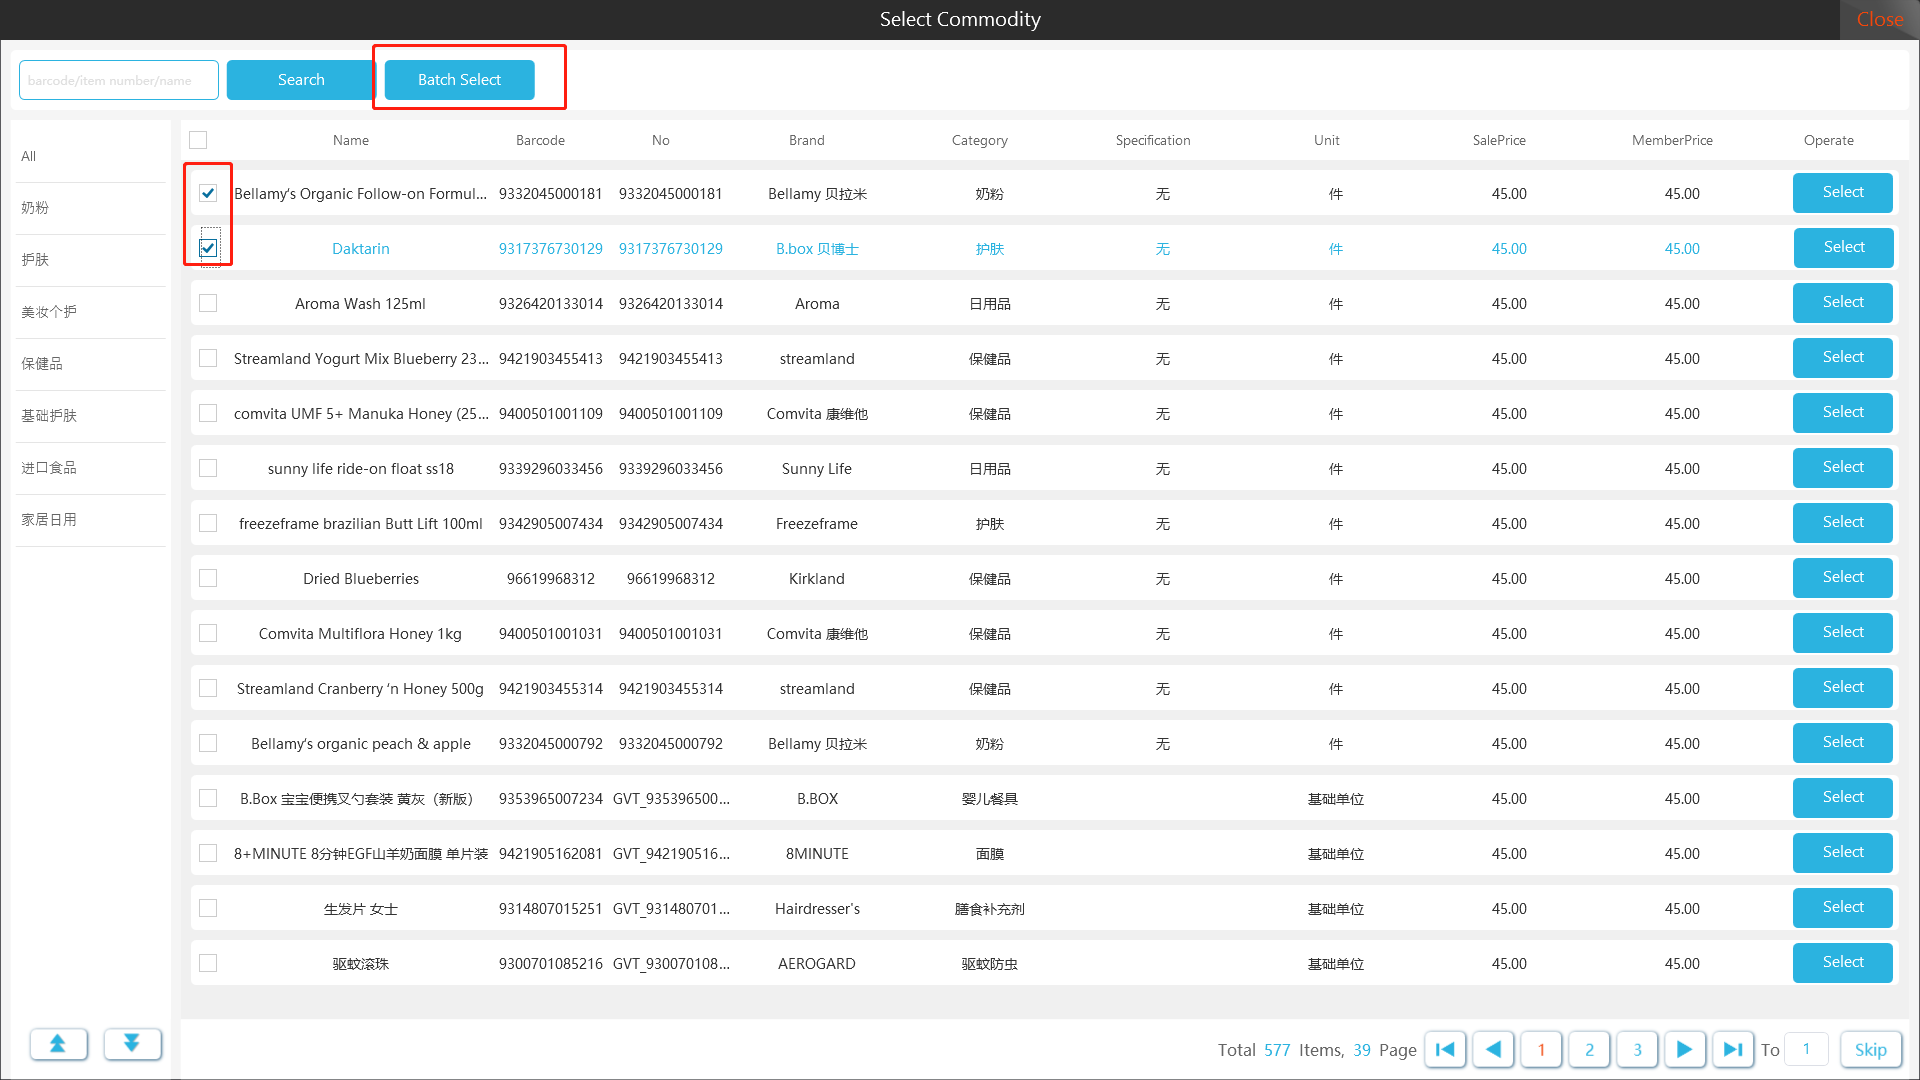The width and height of the screenshot is (1920, 1080).
Task: Toggle the select-all header checkbox
Action: 198,140
